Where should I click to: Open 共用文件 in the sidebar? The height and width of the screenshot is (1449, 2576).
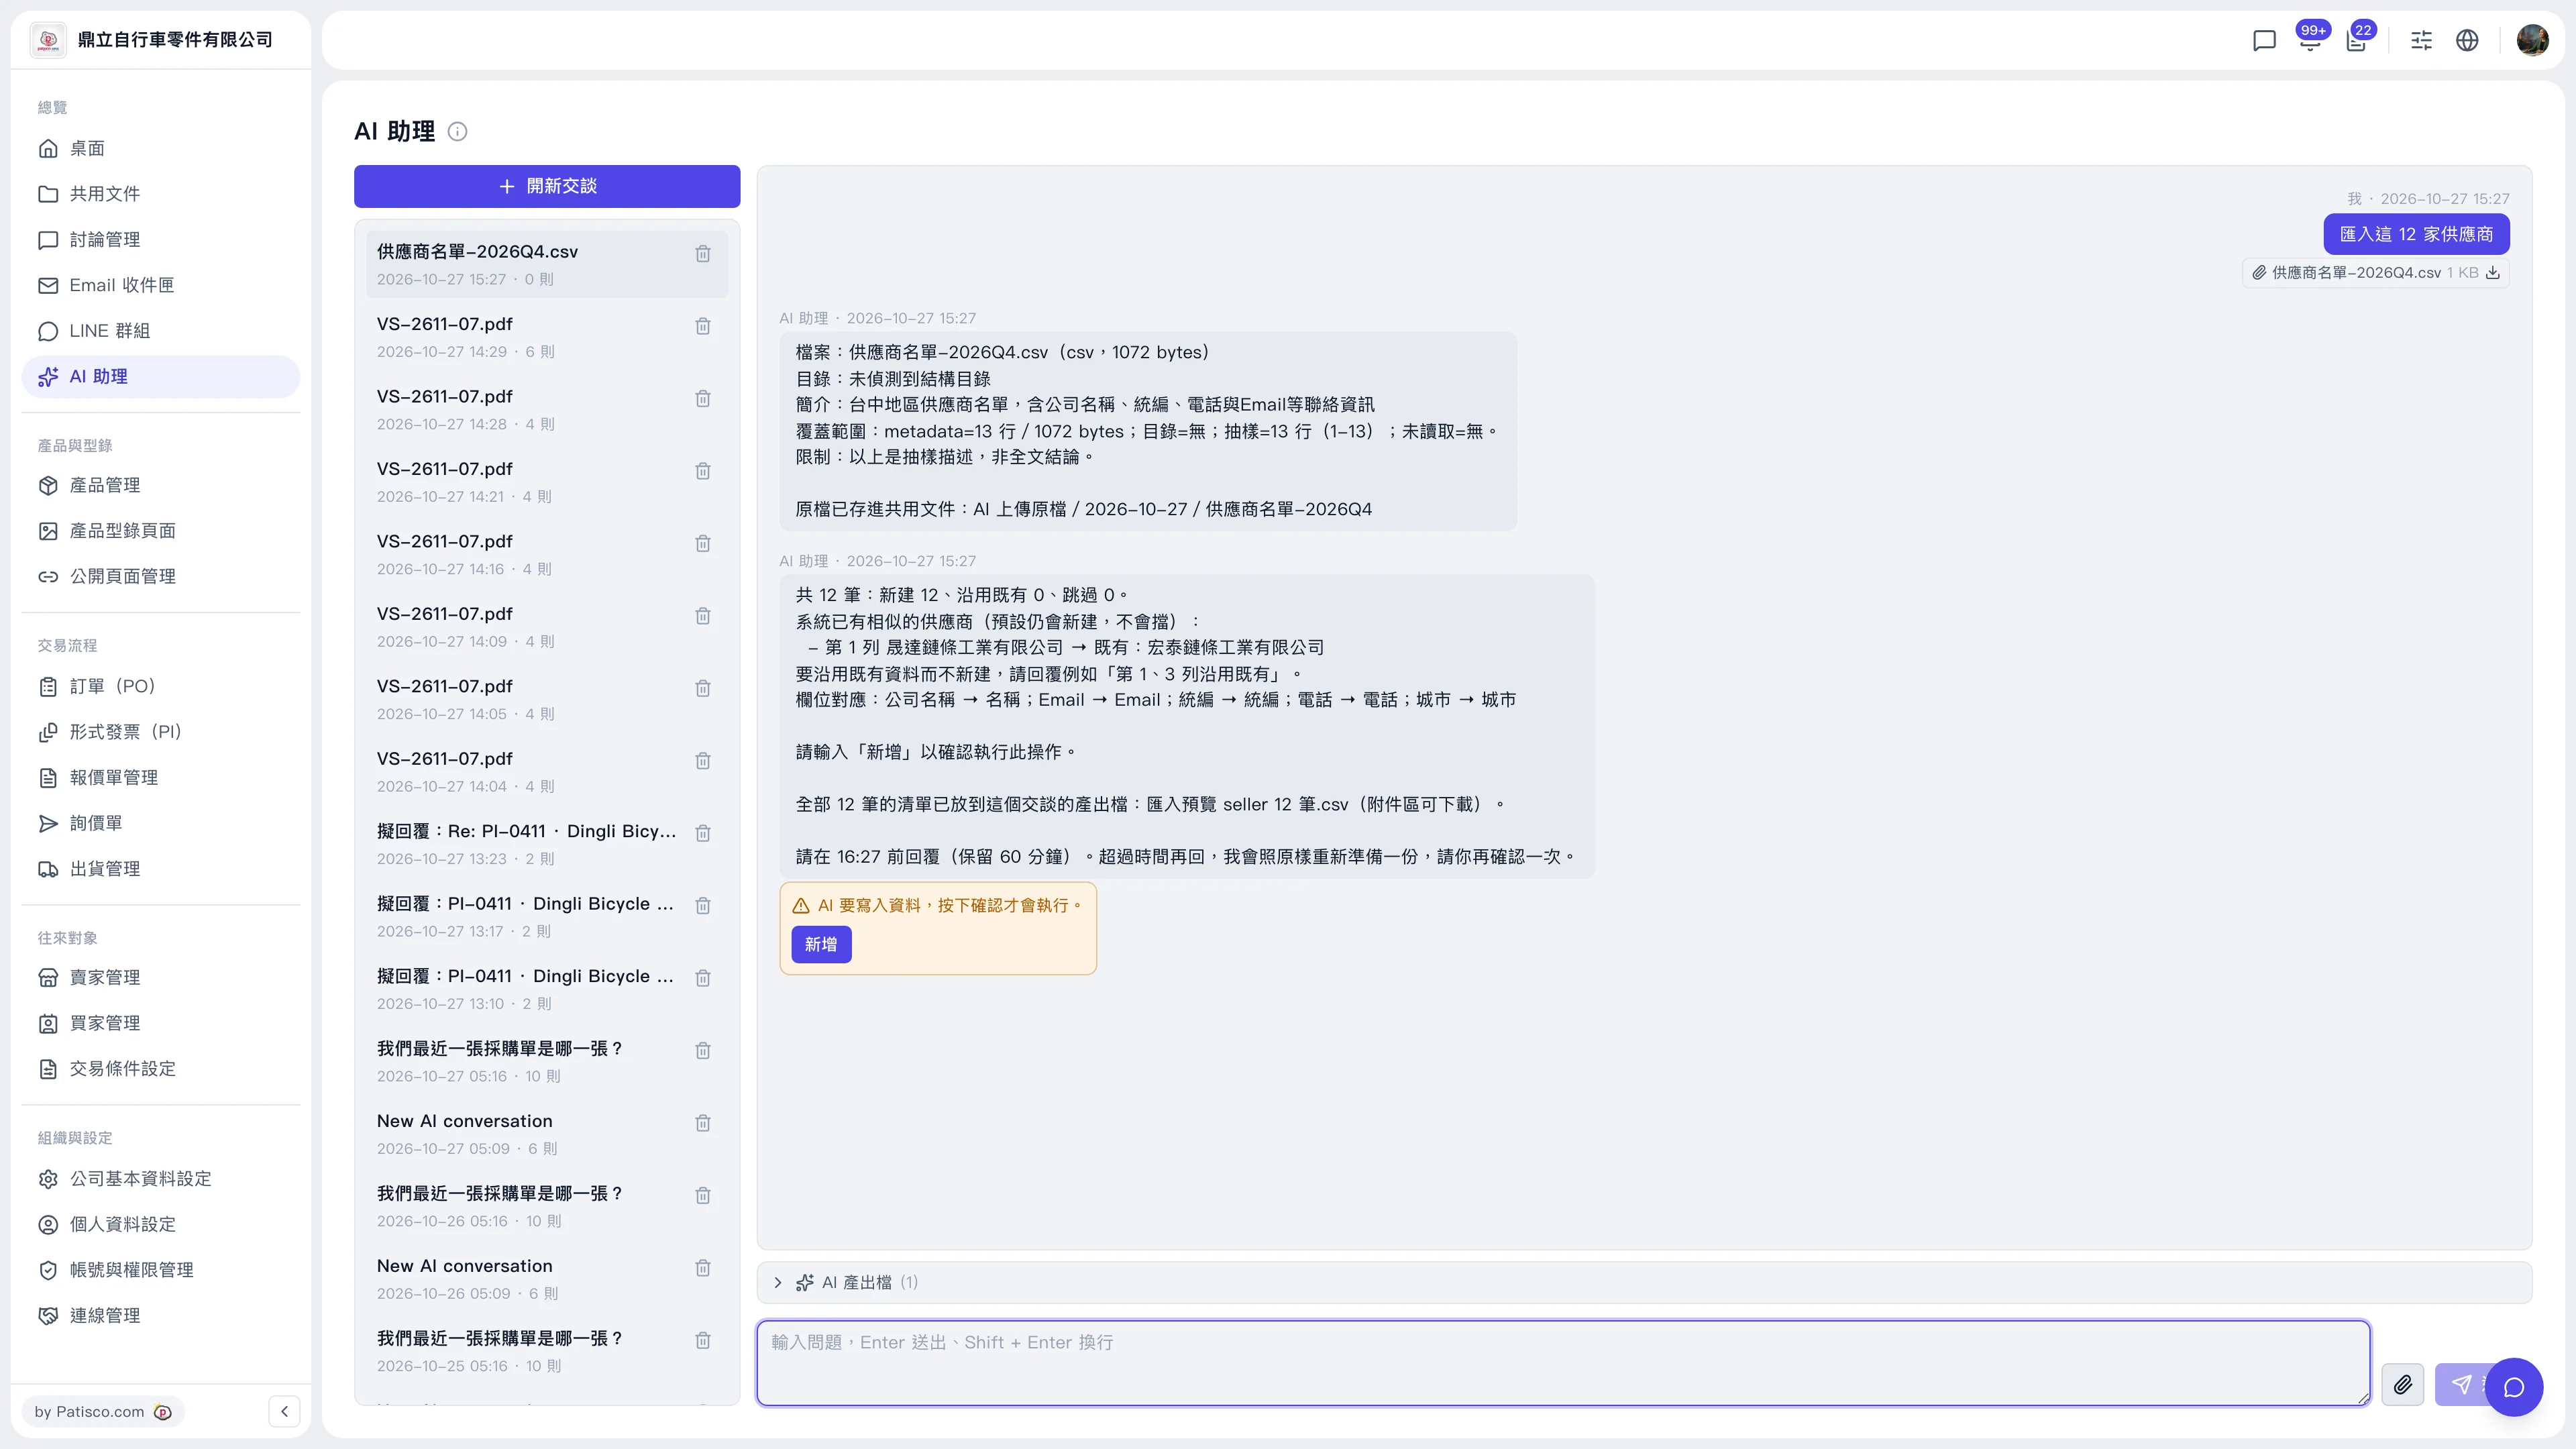pyautogui.click(x=161, y=194)
